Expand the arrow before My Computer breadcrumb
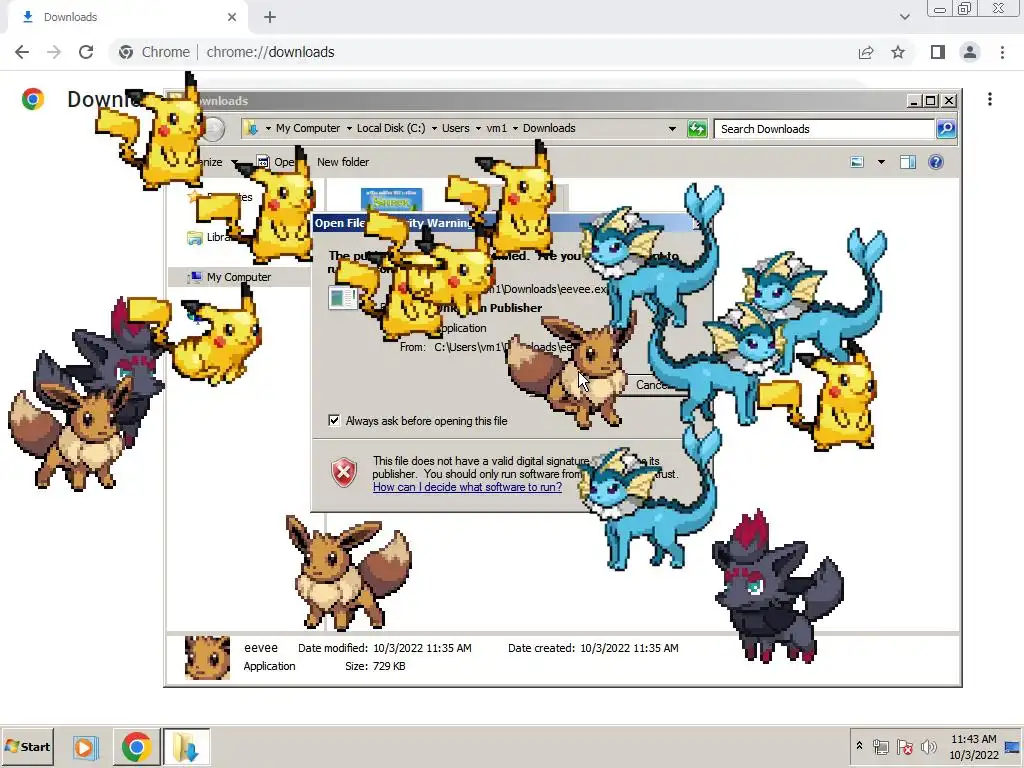Image resolution: width=1024 pixels, height=768 pixels. pyautogui.click(x=268, y=129)
